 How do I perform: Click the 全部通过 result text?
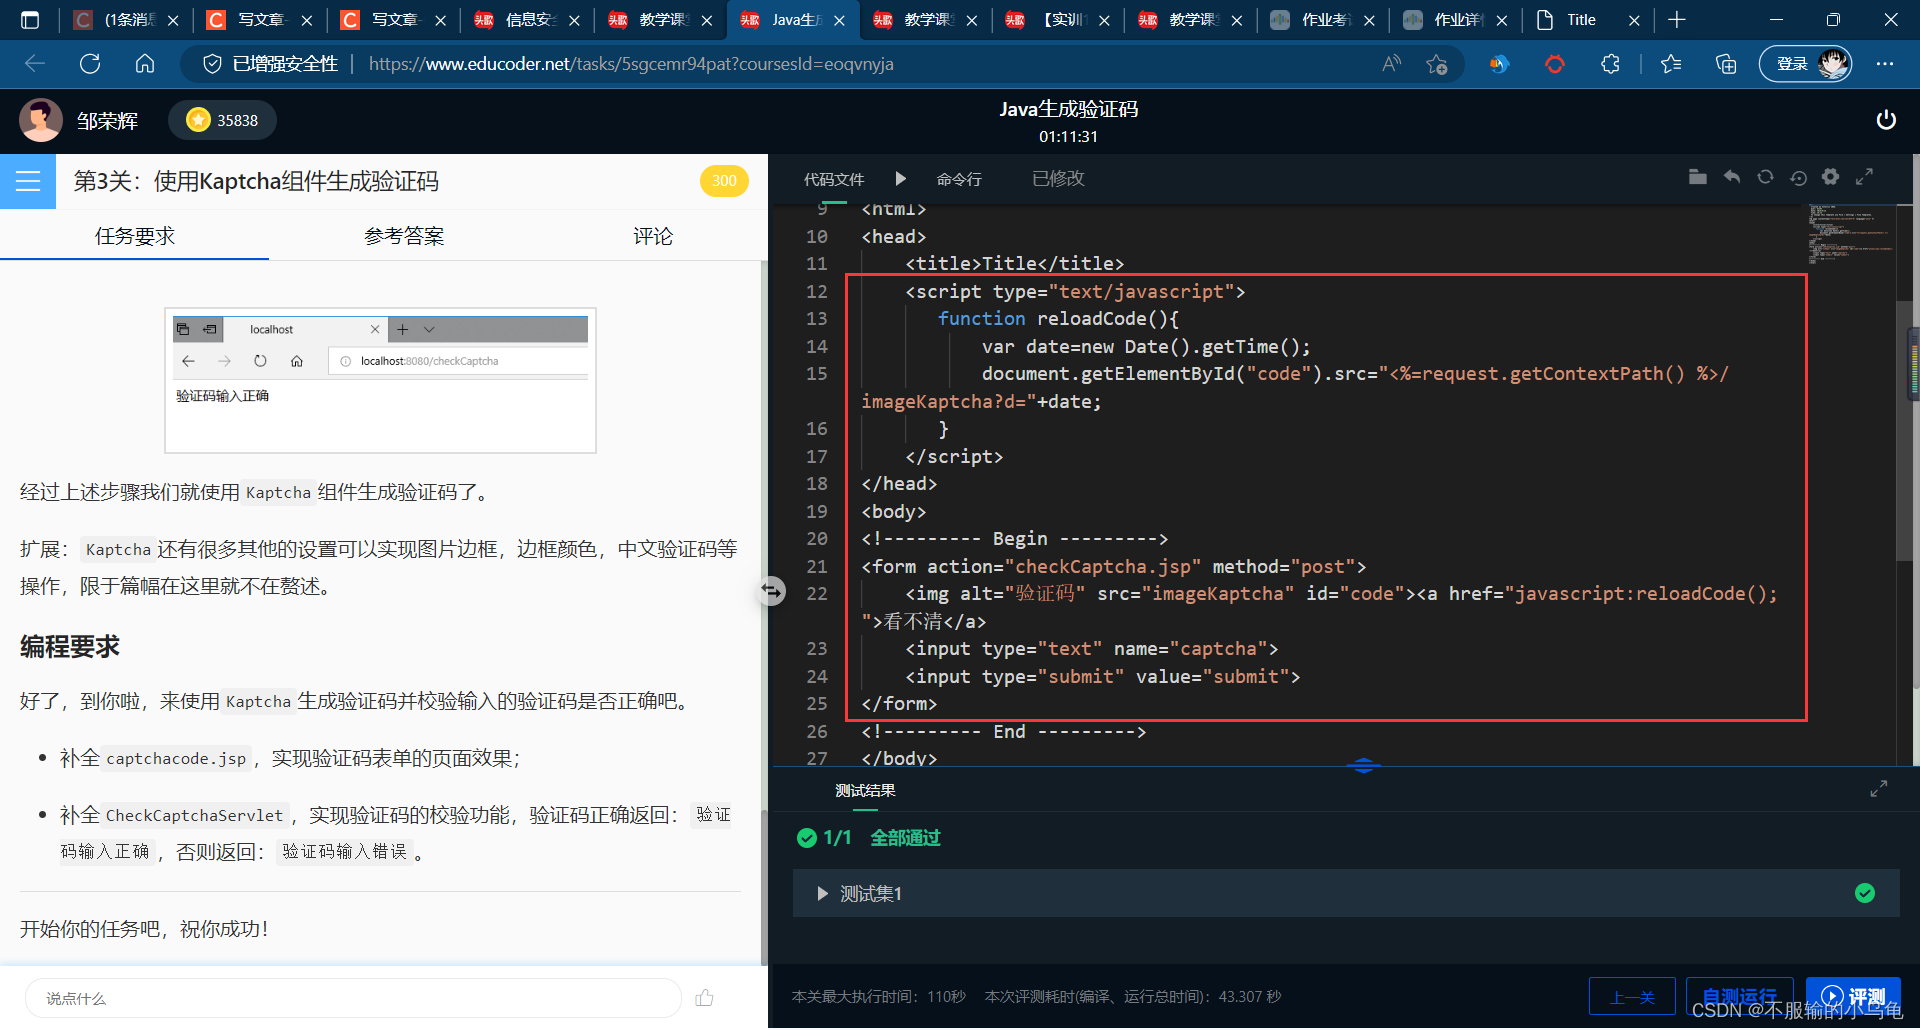pyautogui.click(x=905, y=837)
